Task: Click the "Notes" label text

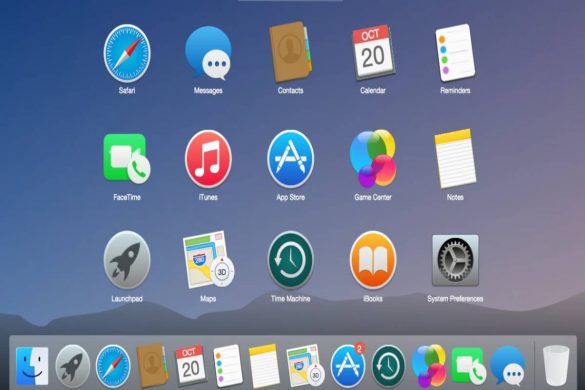Action: 455,197
